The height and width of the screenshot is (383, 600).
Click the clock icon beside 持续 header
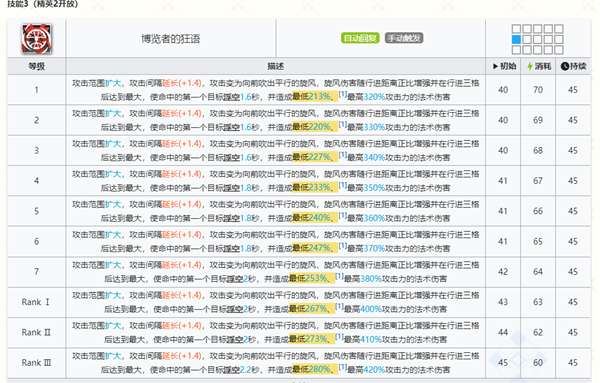coord(565,67)
